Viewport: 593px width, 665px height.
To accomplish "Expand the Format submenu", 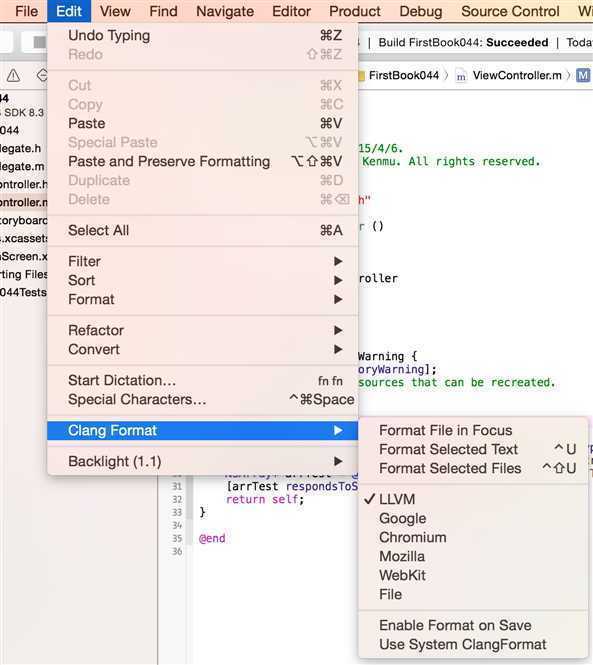I will tap(203, 299).
